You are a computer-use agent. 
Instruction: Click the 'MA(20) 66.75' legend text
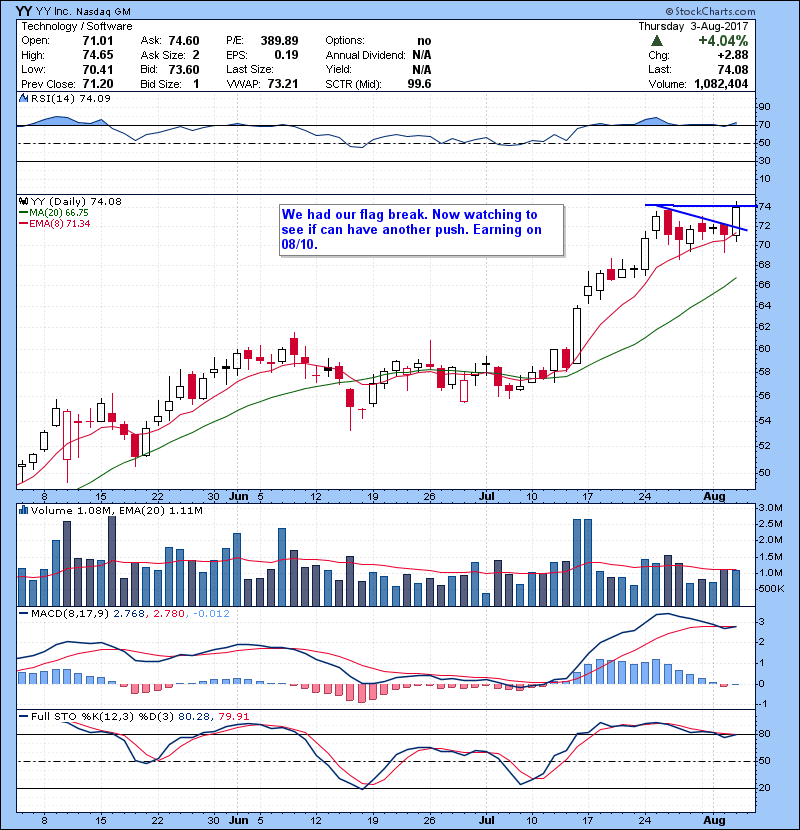click(59, 213)
